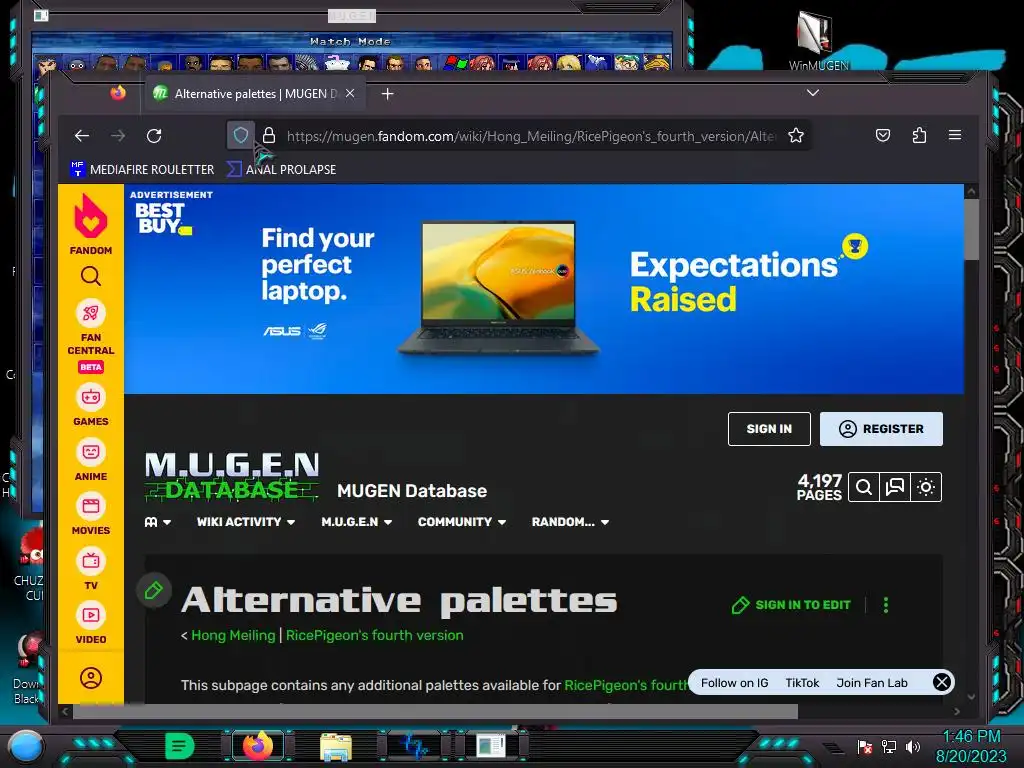This screenshot has width=1024, height=768.
Task: Open Games in the Fandom sidebar
Action: (x=91, y=406)
